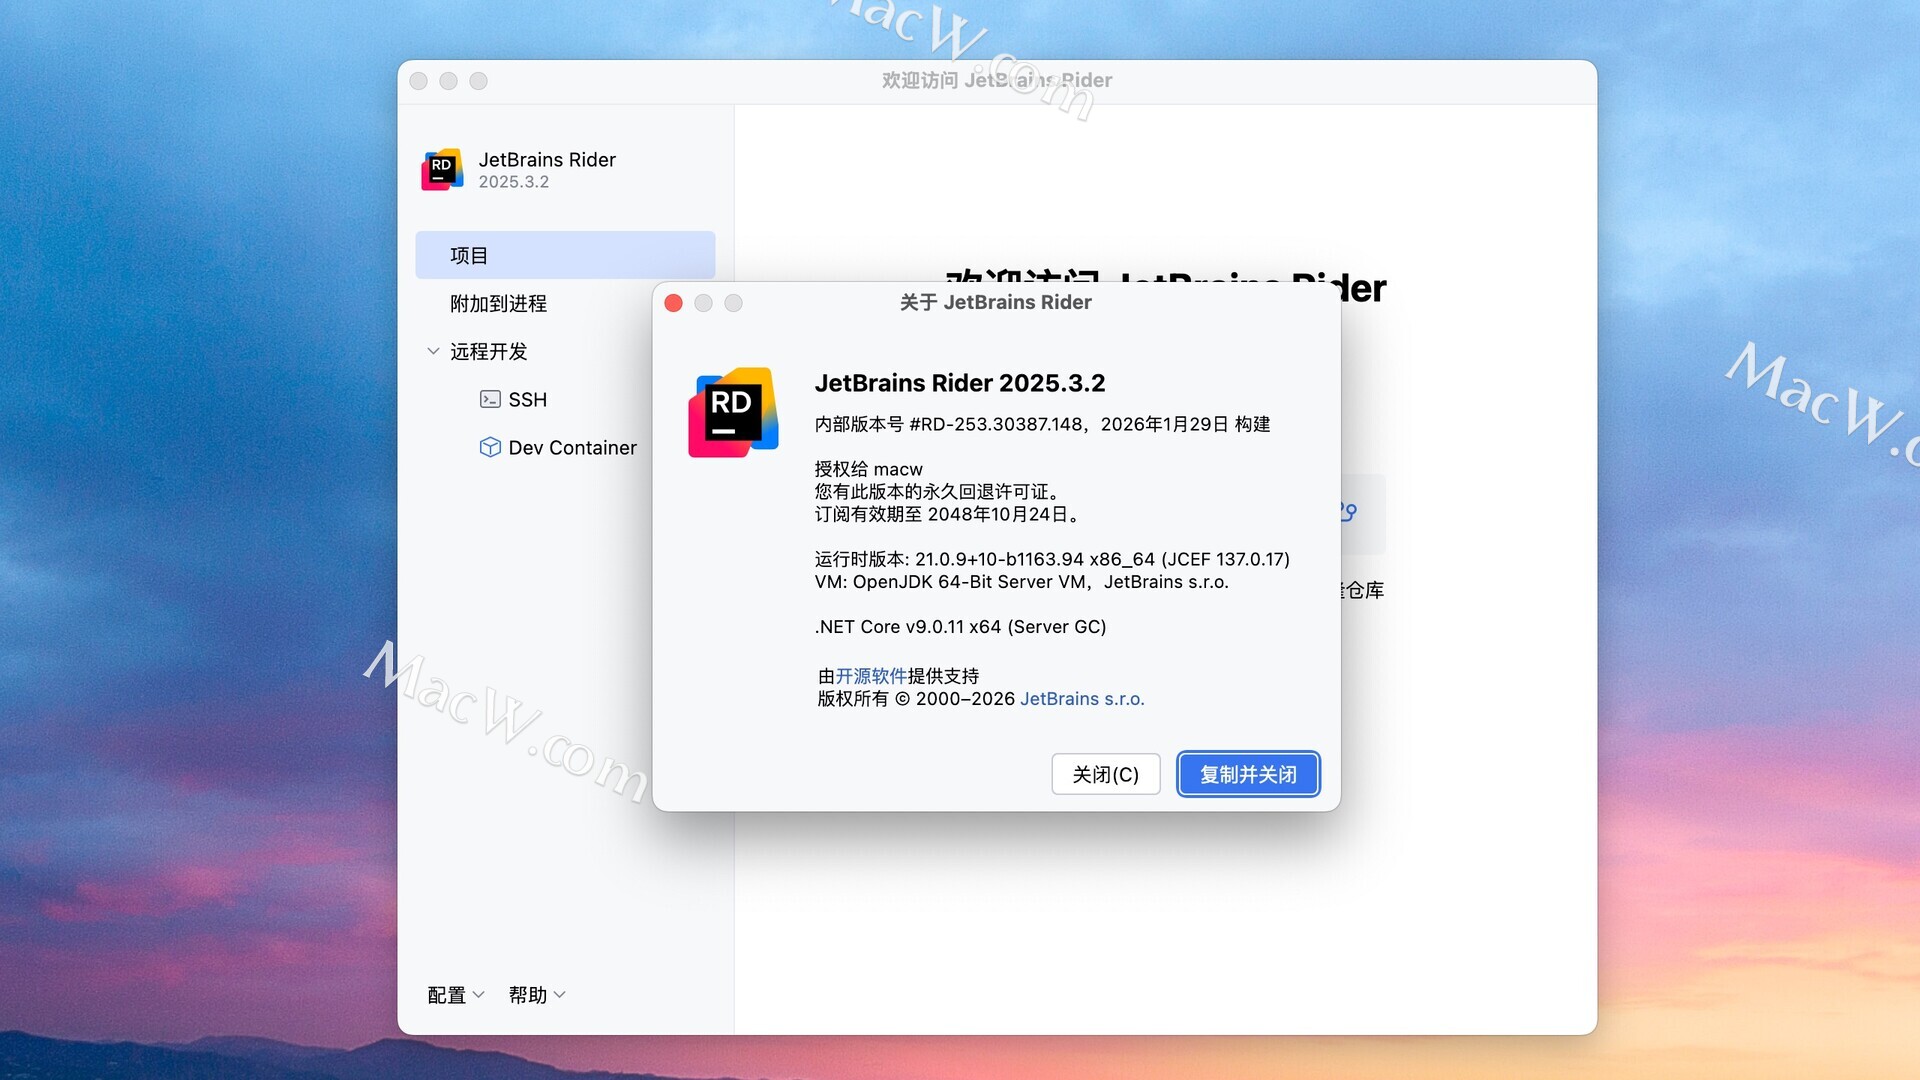
Task: Click the 关于 JetBrains Rider title bar
Action: (x=995, y=302)
